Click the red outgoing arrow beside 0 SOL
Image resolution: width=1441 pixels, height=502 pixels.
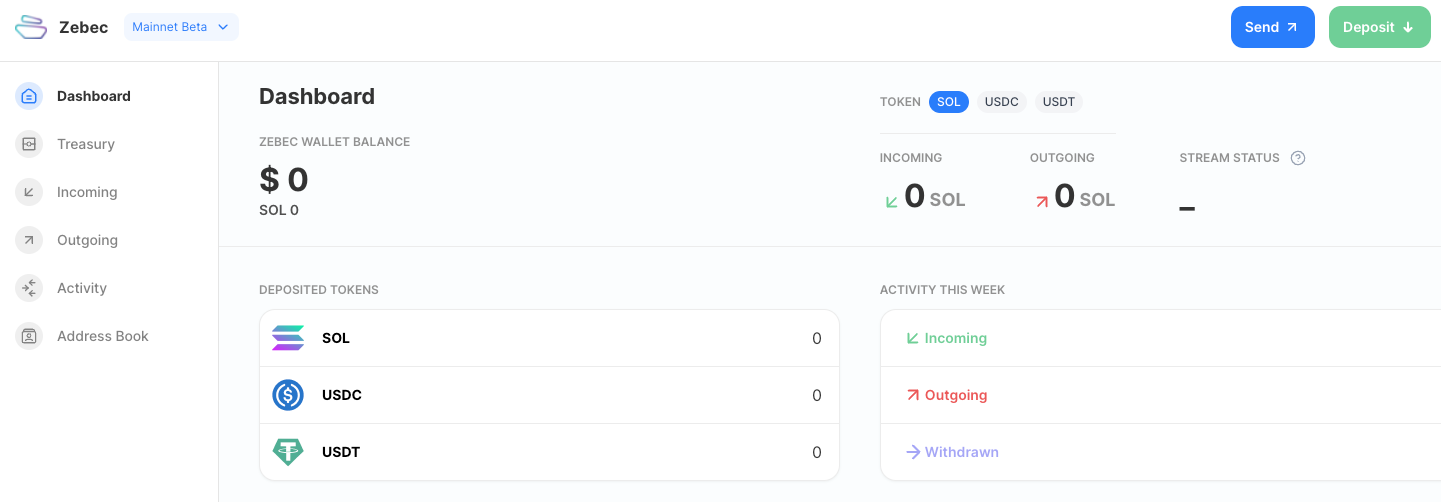click(1041, 201)
